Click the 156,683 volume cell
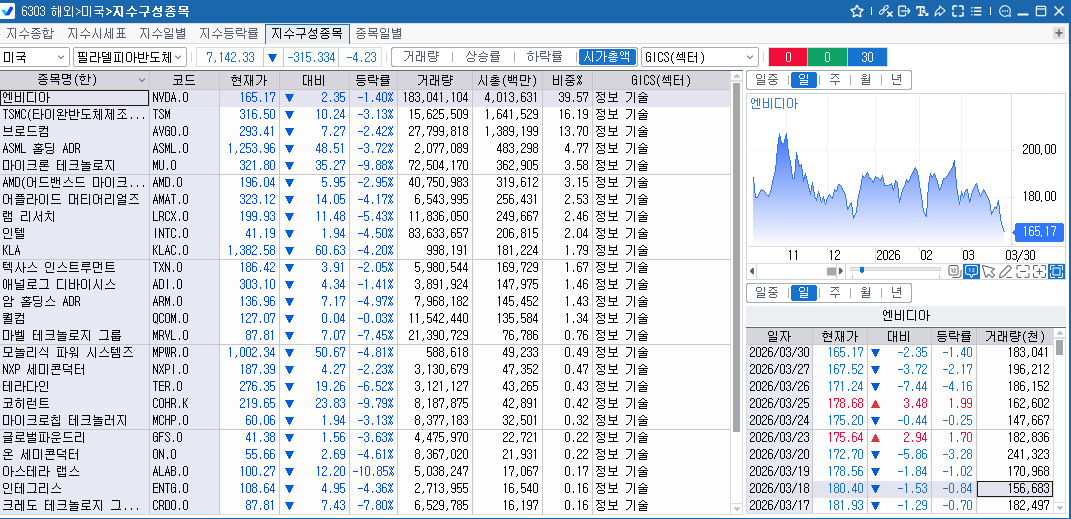Screen dimensions: 1071x519 pos(1016,489)
